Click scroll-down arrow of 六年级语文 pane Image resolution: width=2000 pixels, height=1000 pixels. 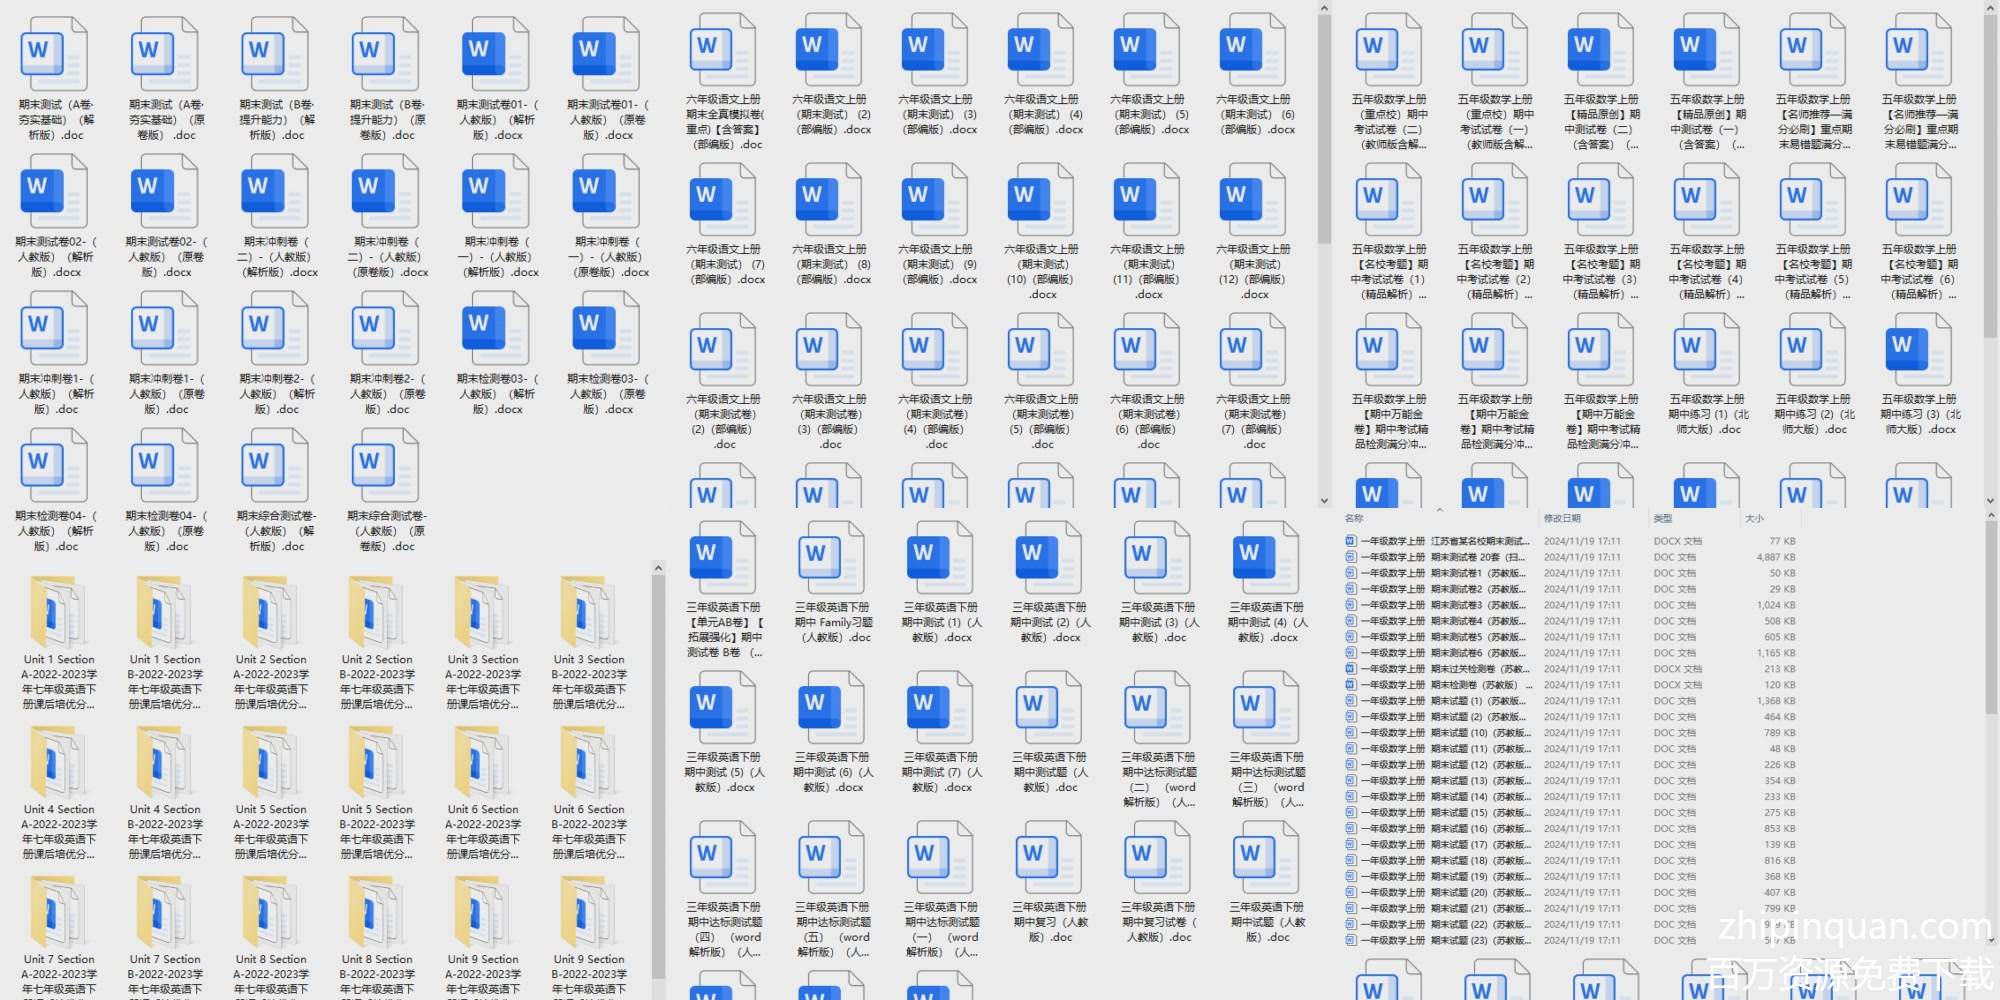(1324, 501)
